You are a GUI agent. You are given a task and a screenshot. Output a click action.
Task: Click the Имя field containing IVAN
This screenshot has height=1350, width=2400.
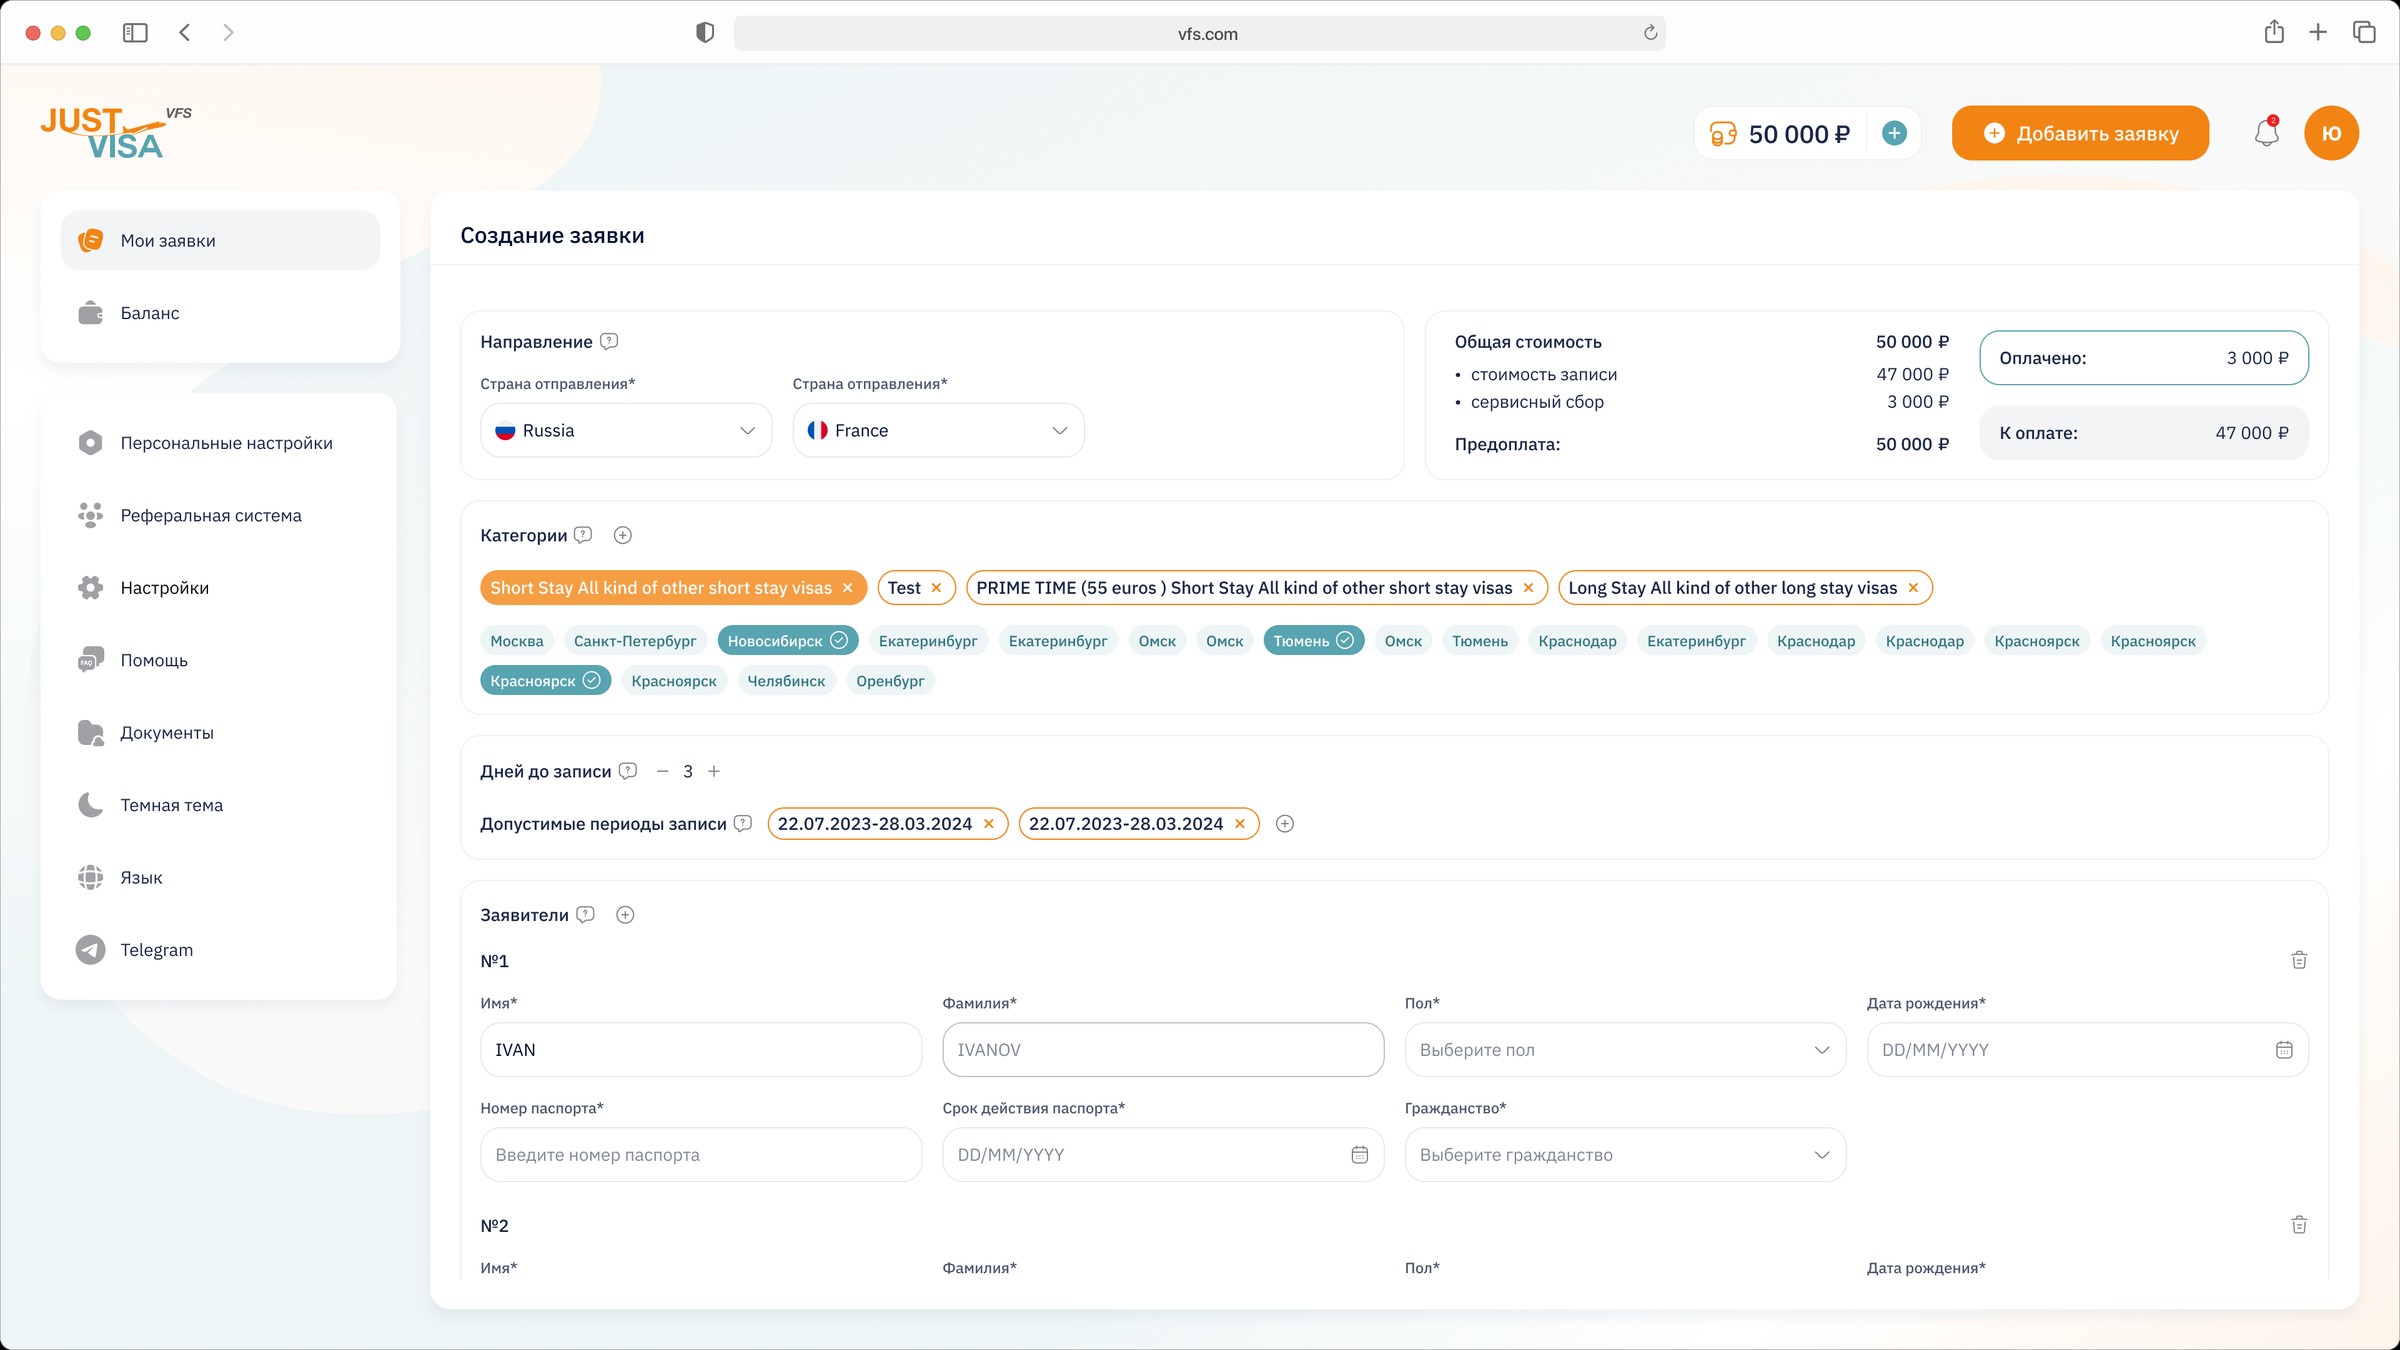coord(701,1049)
